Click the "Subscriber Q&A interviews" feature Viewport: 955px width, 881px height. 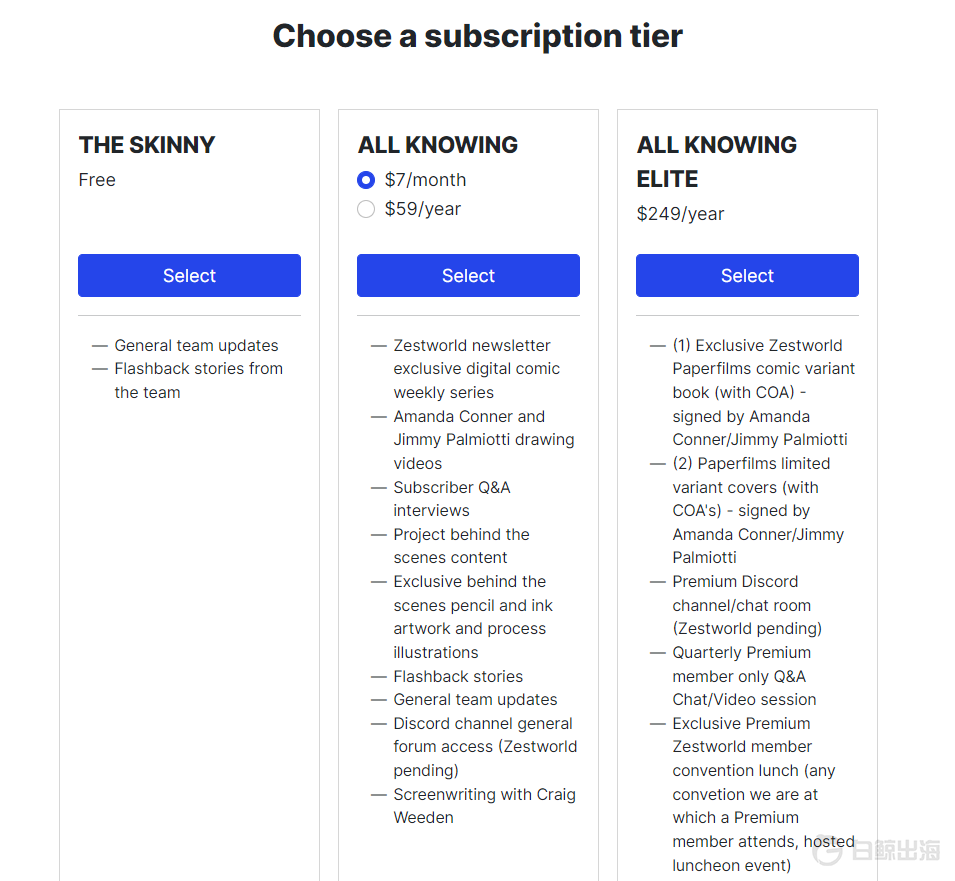click(x=451, y=499)
